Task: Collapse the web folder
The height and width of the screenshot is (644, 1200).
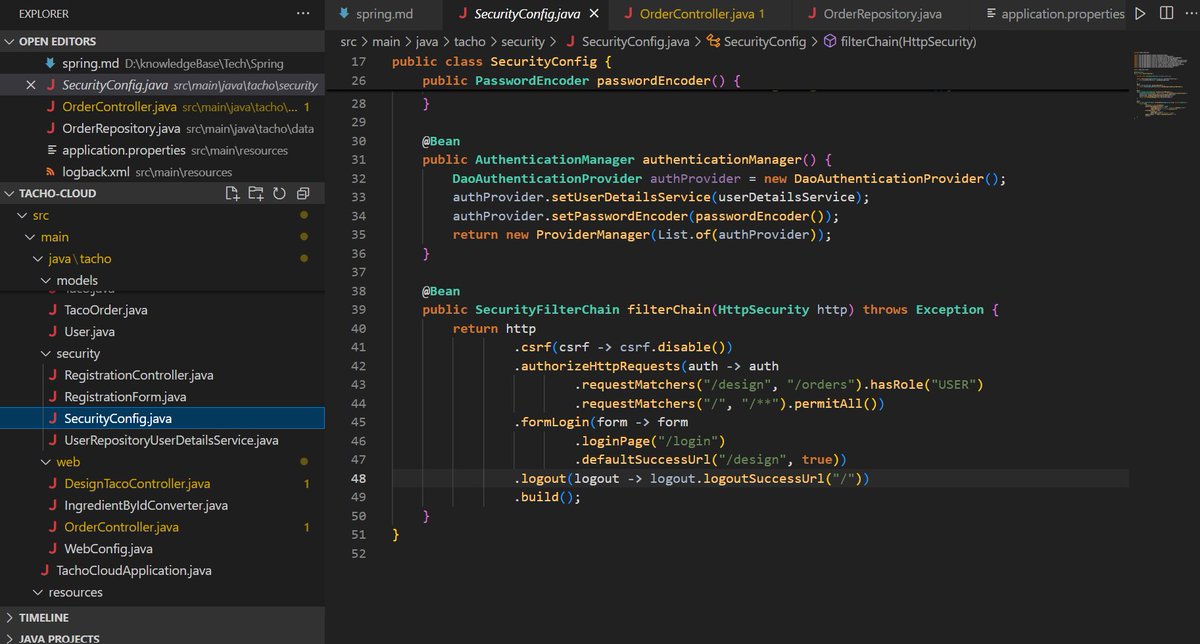Action: 46,462
